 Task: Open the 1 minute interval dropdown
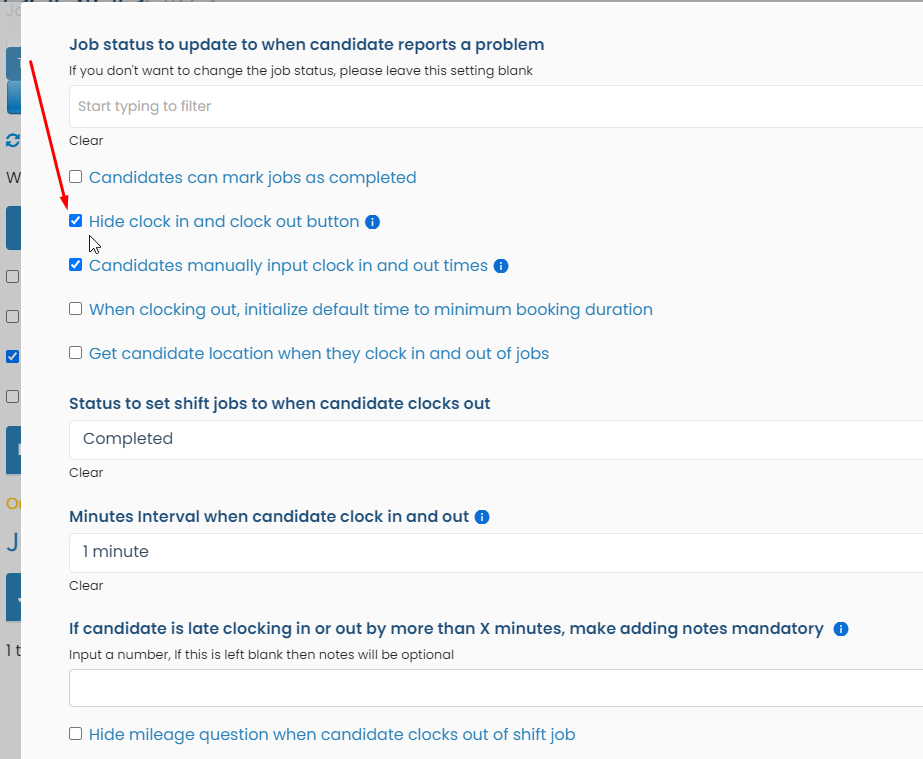(496, 552)
